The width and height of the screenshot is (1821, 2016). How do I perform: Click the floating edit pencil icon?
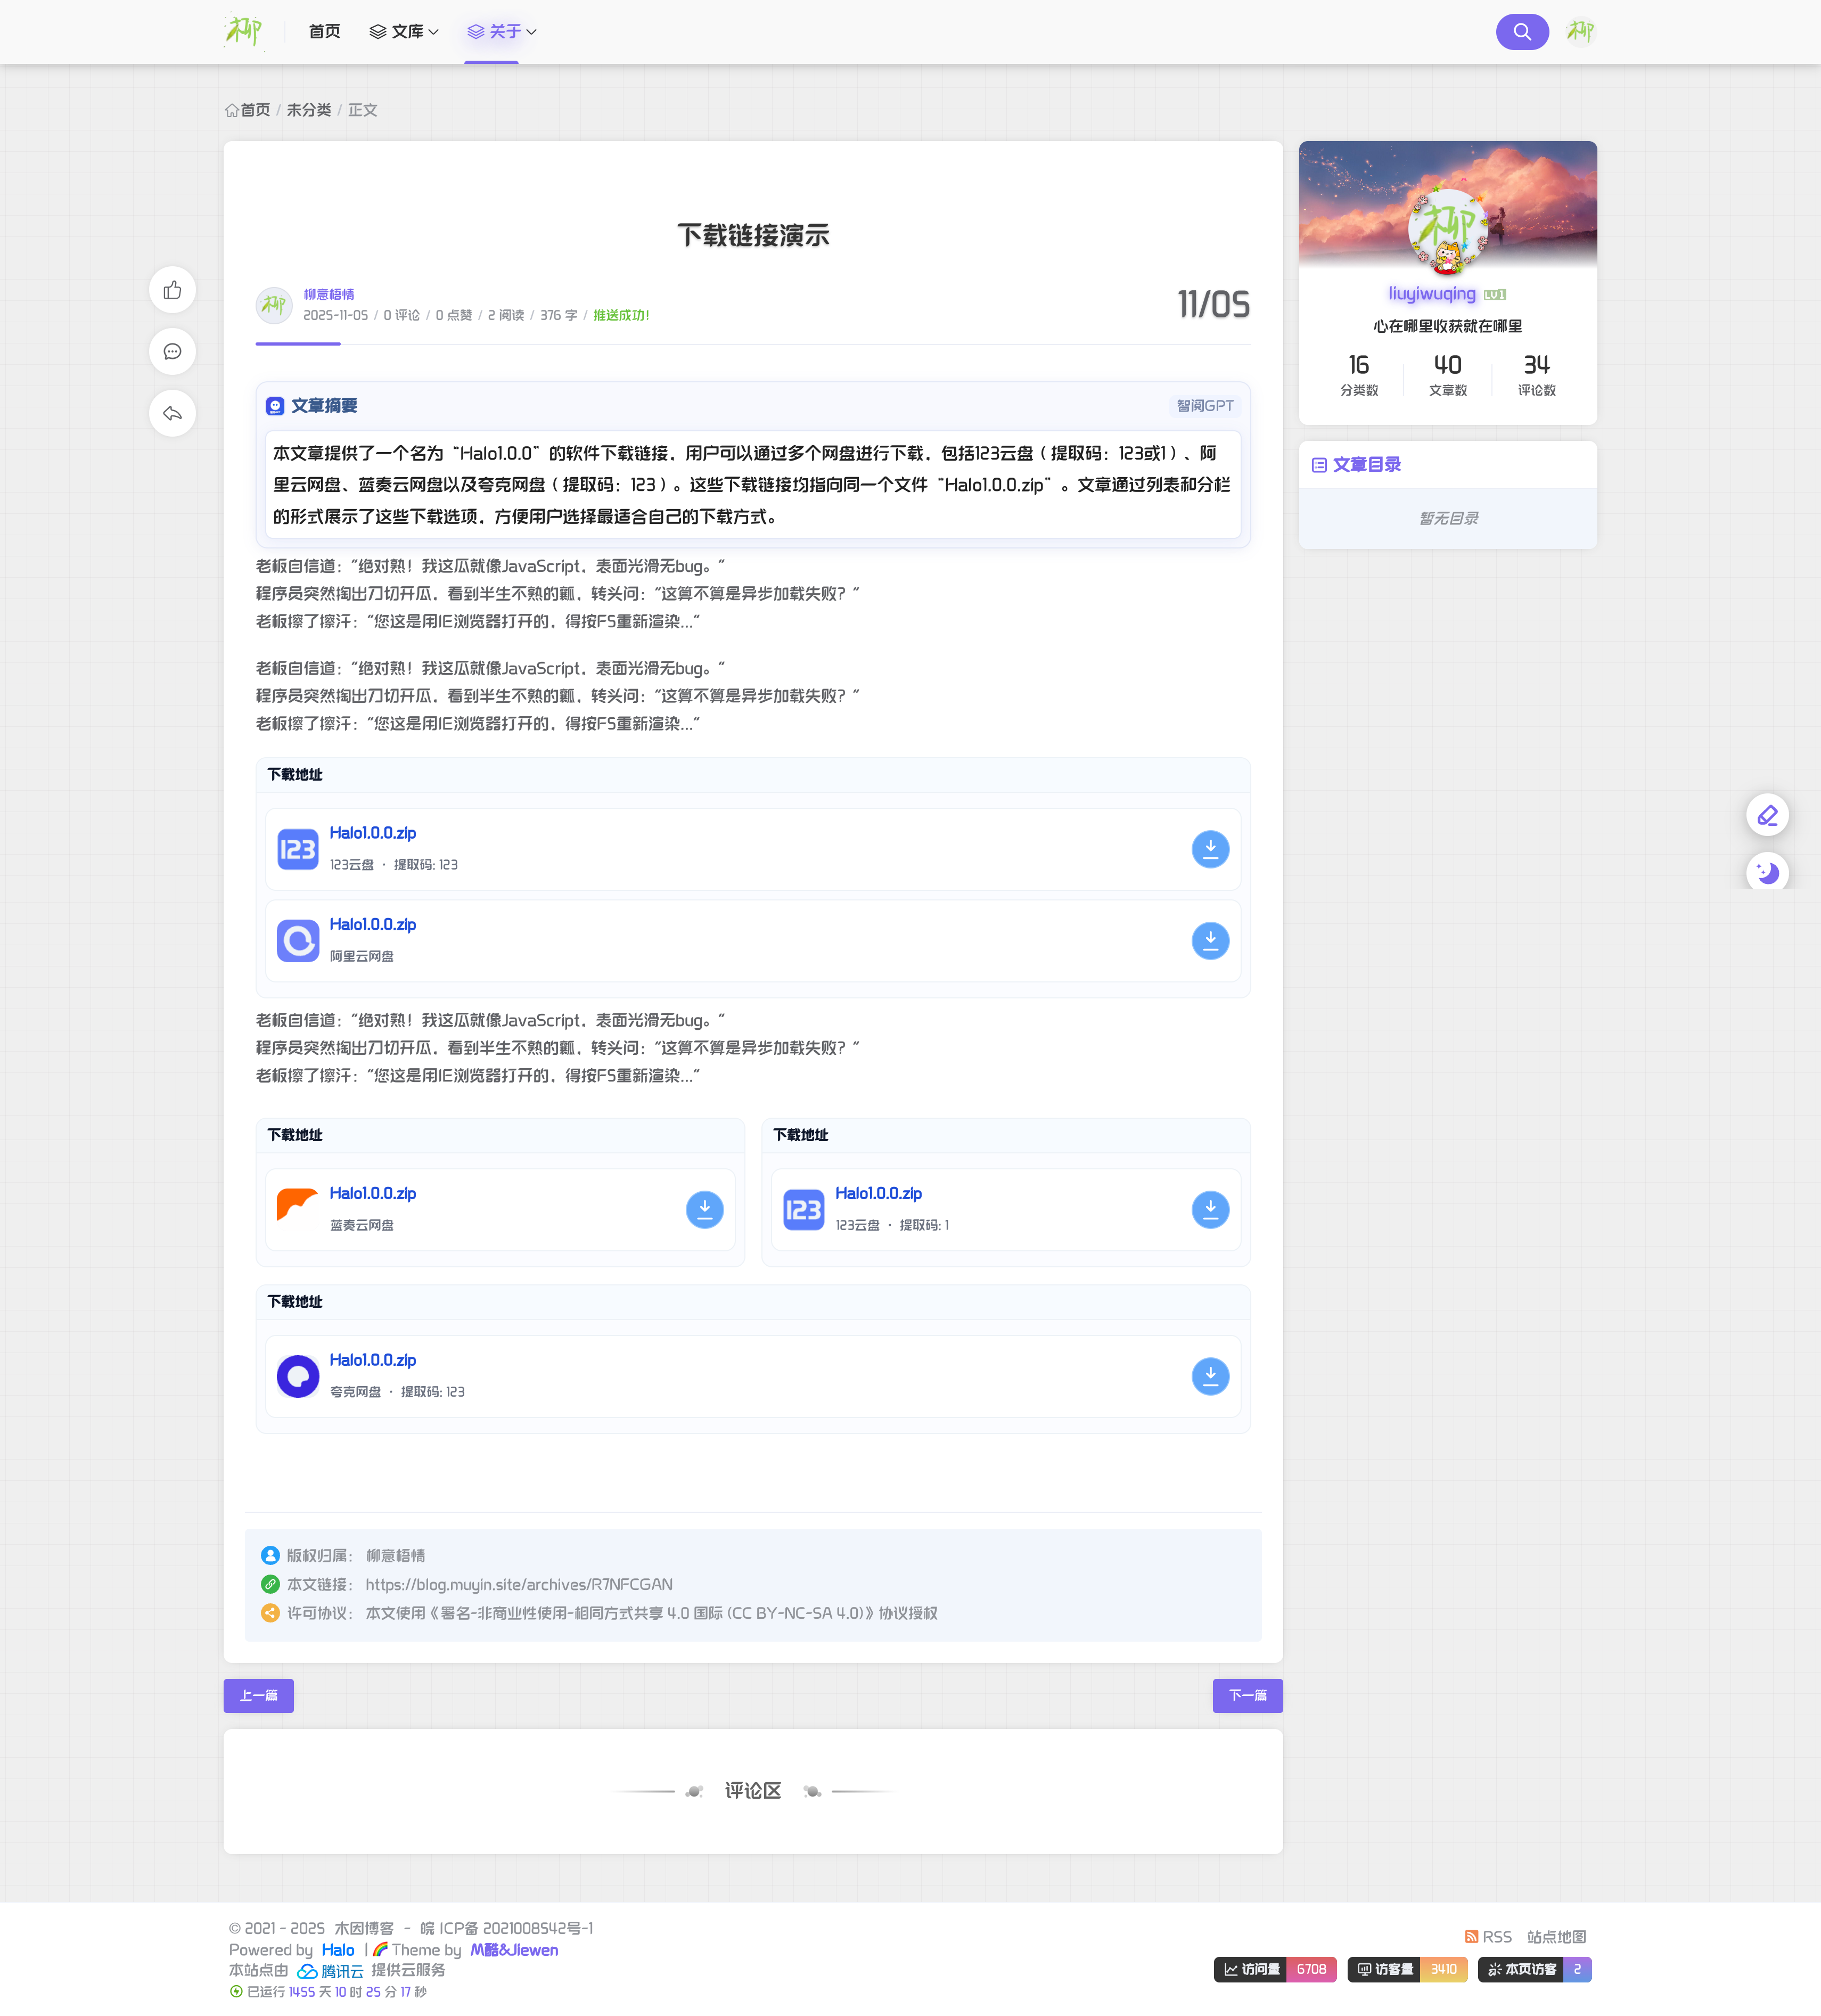click(x=1767, y=816)
